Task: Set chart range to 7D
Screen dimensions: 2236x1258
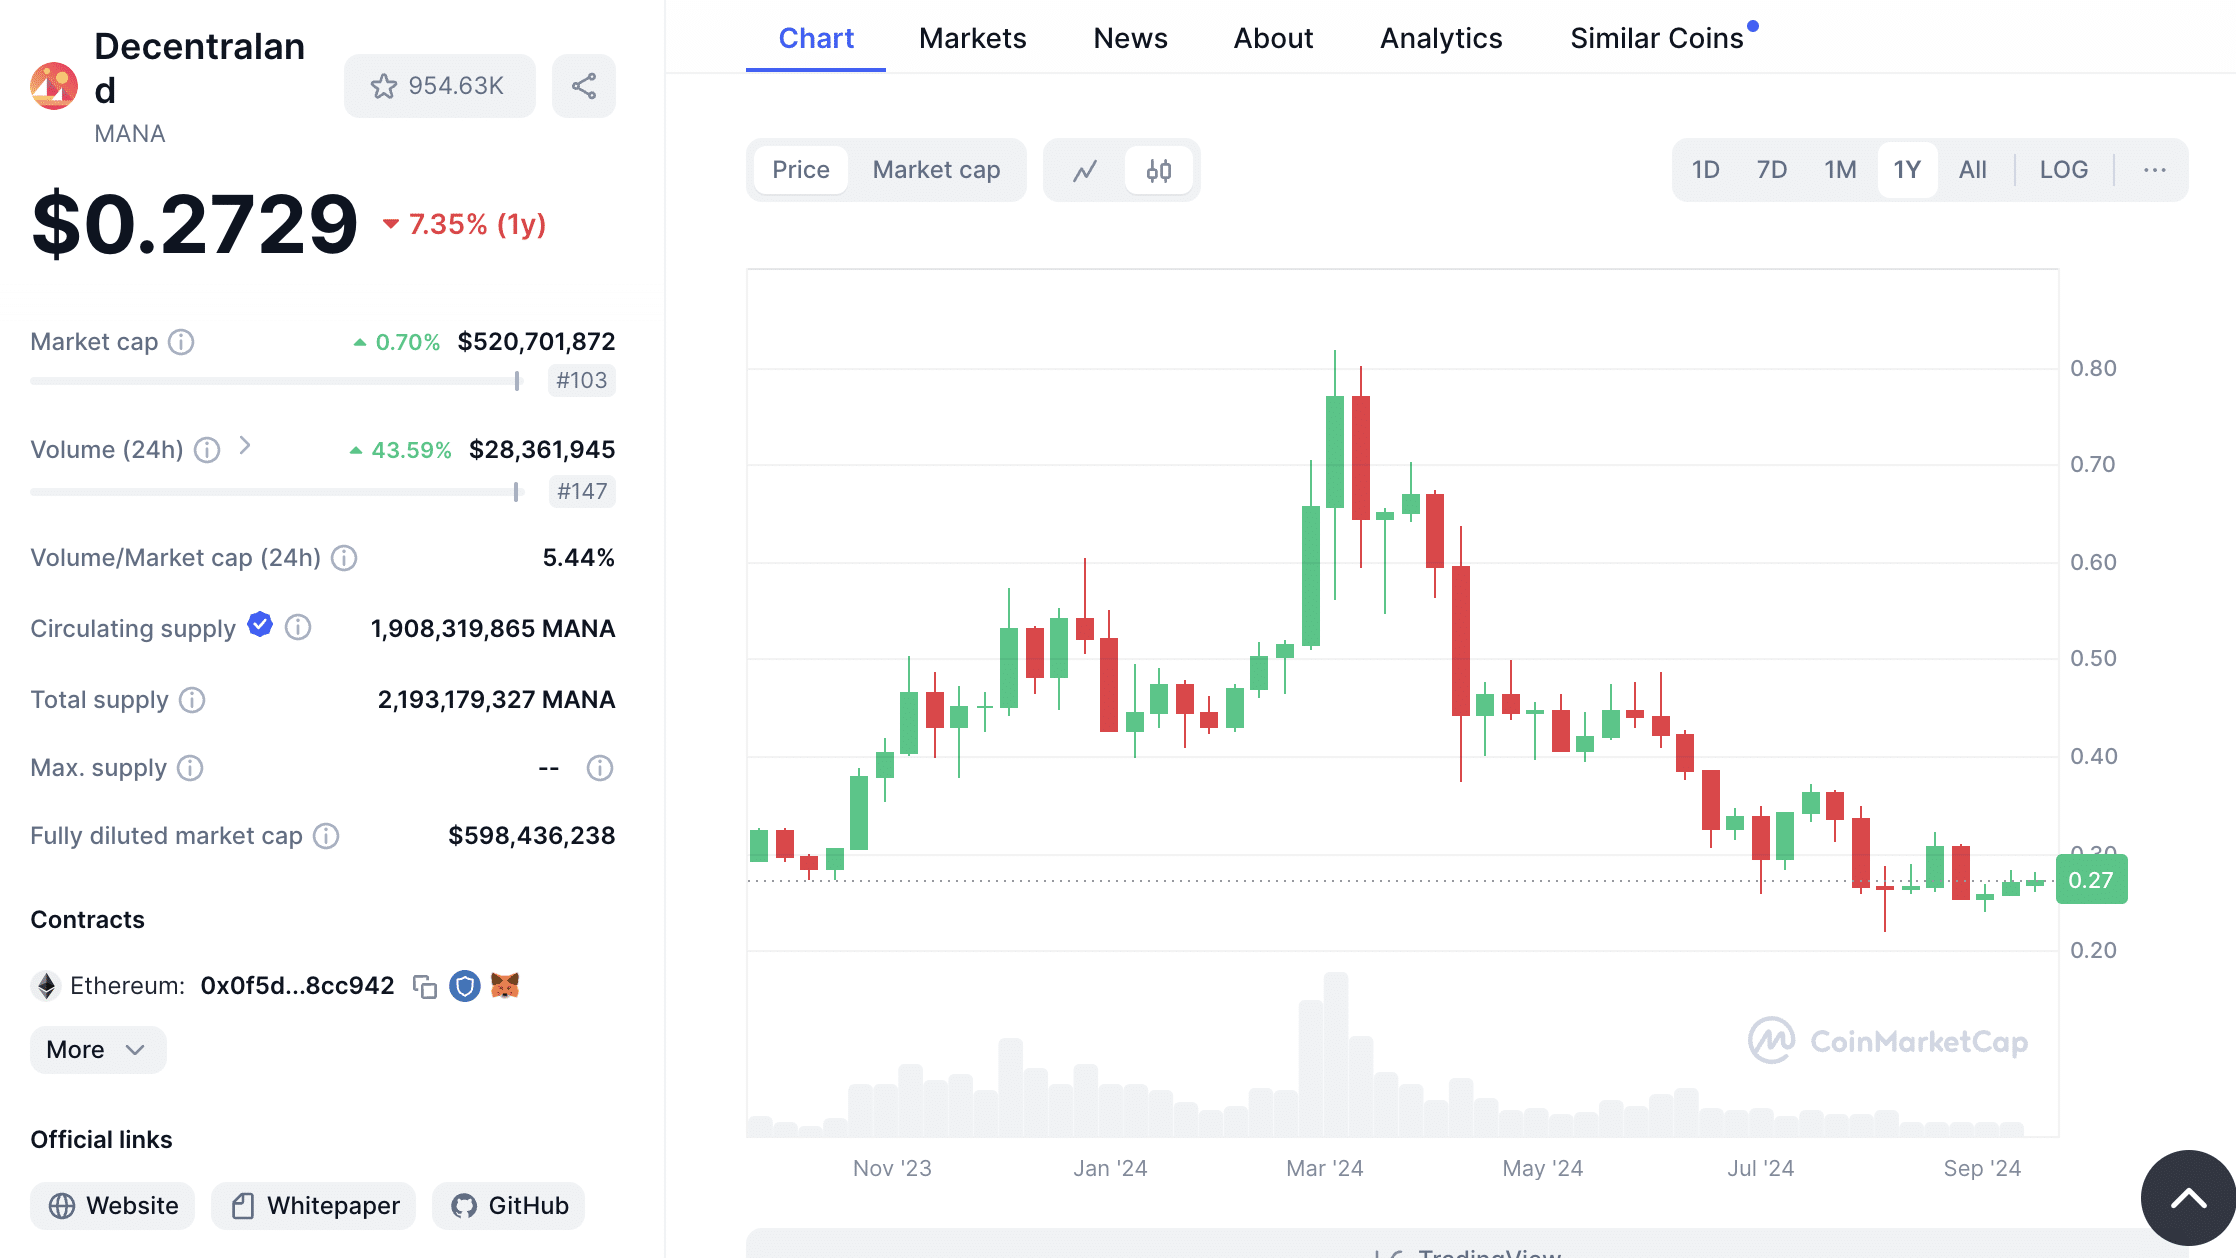Action: point(1772,170)
